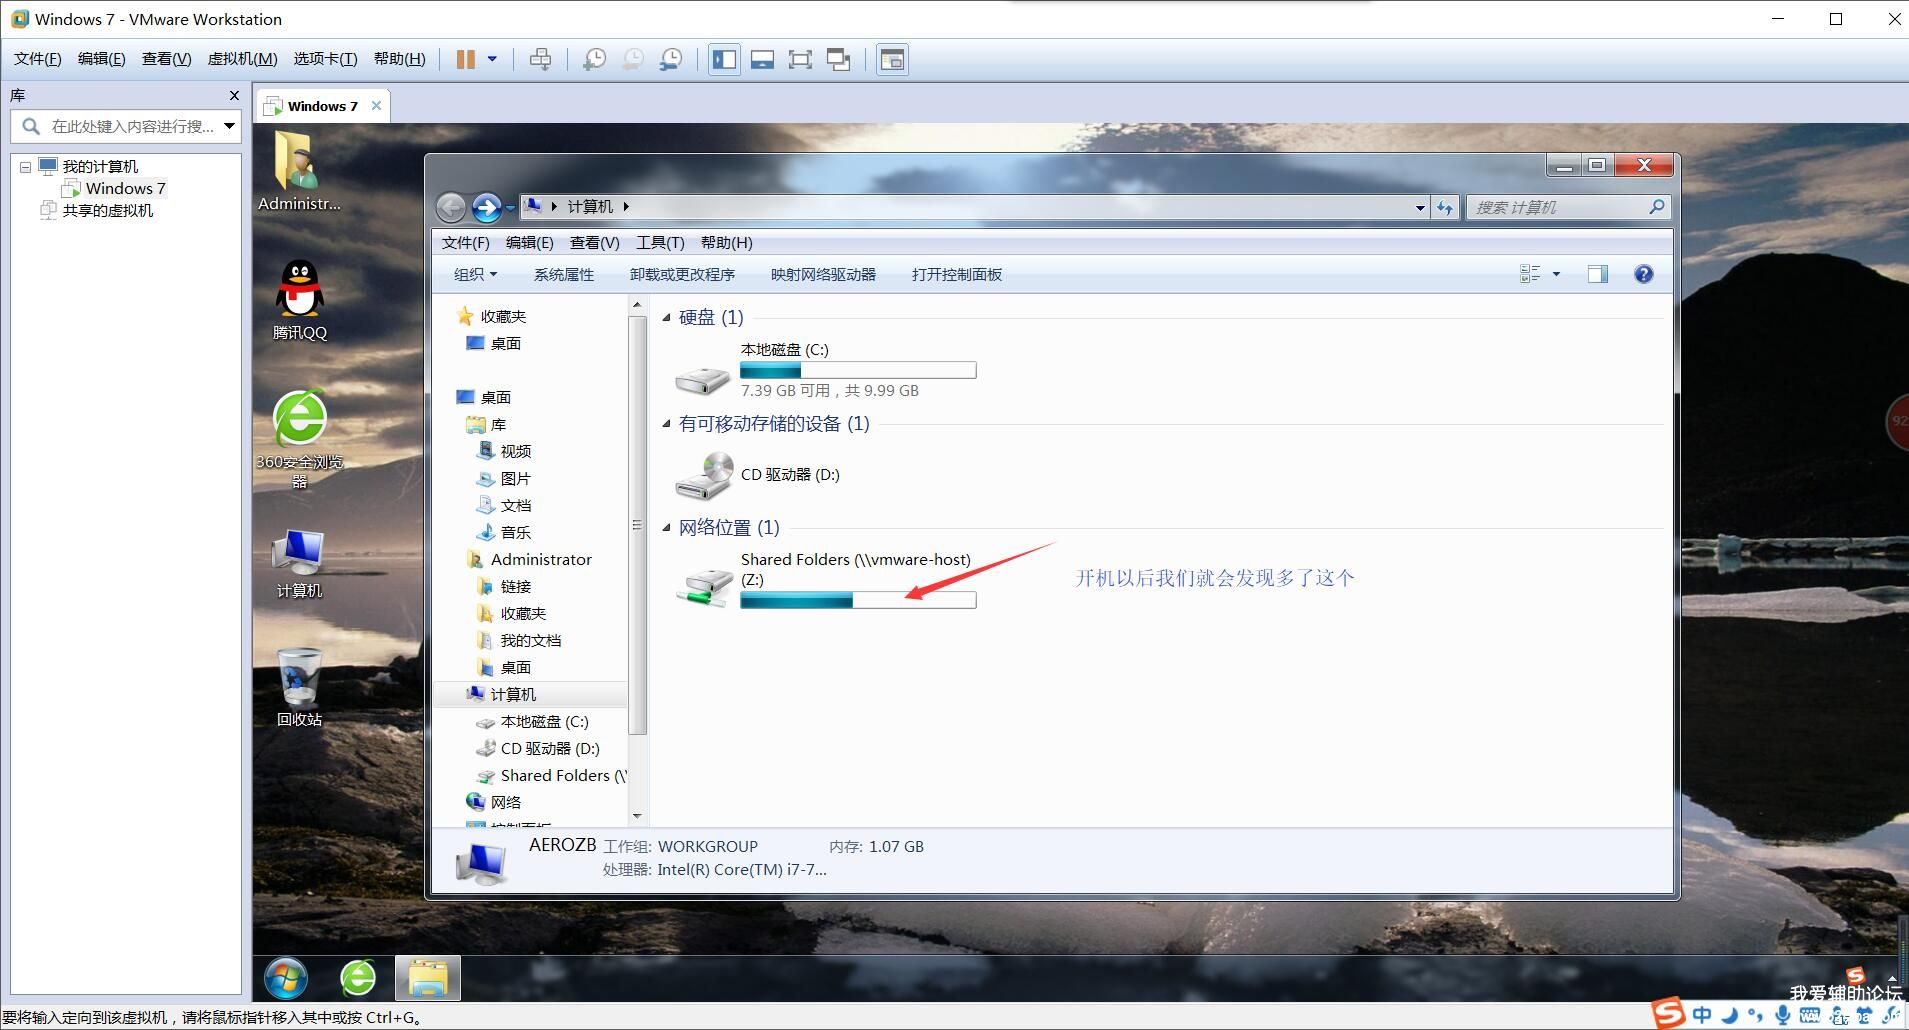Open Explorer 工具(T) menu

click(660, 242)
